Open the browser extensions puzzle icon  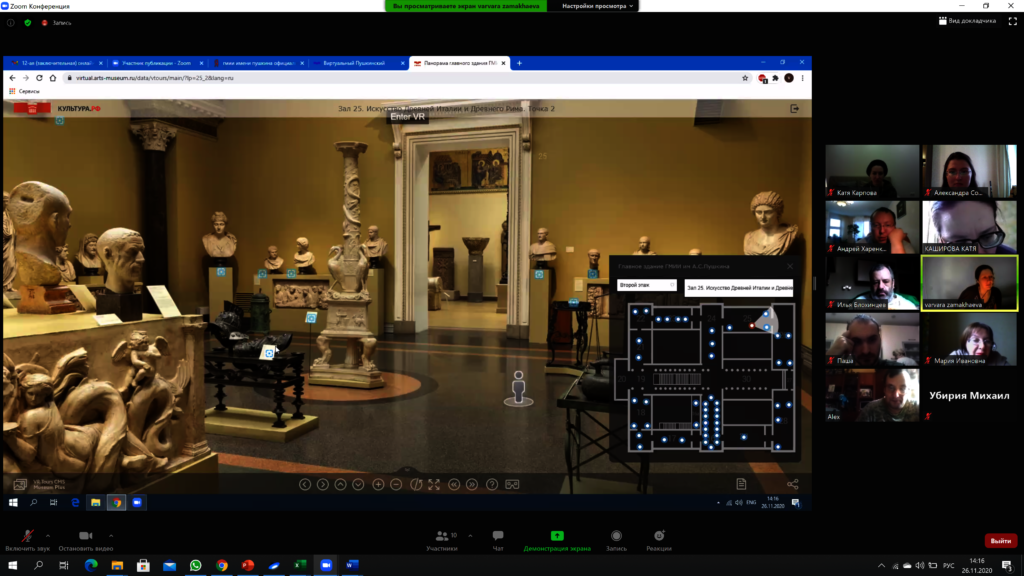tap(775, 78)
